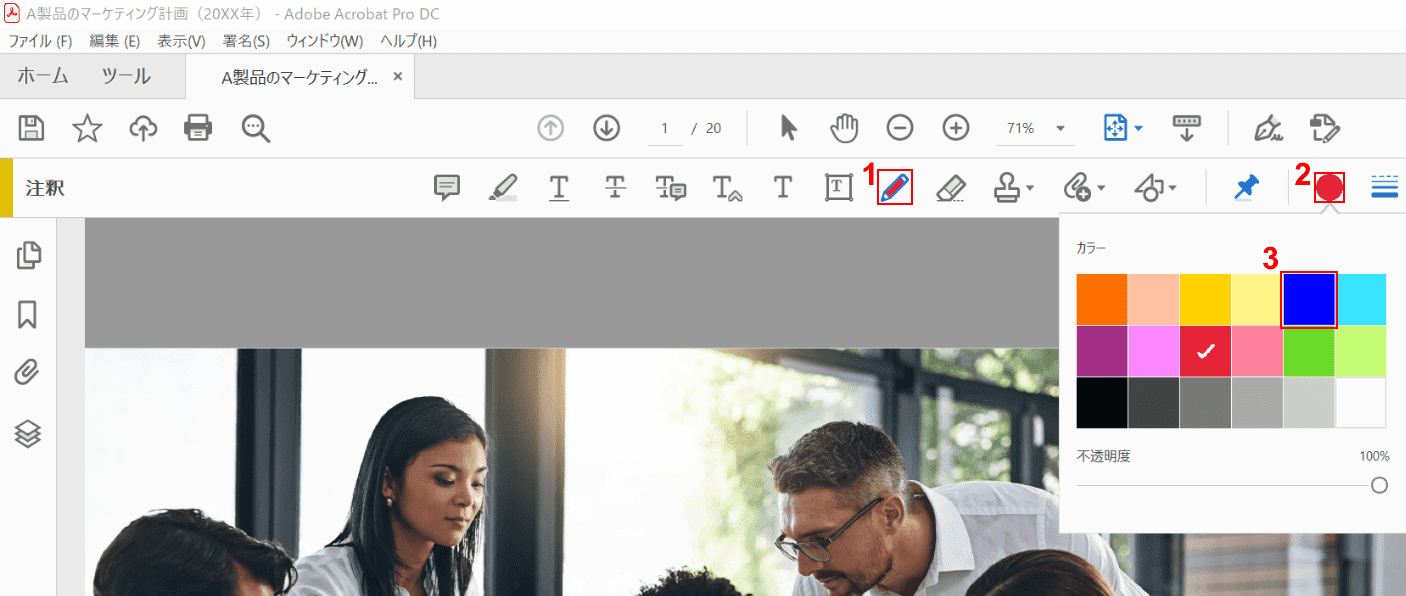Pick the blue color swatch
Viewport: 1406px width, 596px height.
click(1309, 299)
